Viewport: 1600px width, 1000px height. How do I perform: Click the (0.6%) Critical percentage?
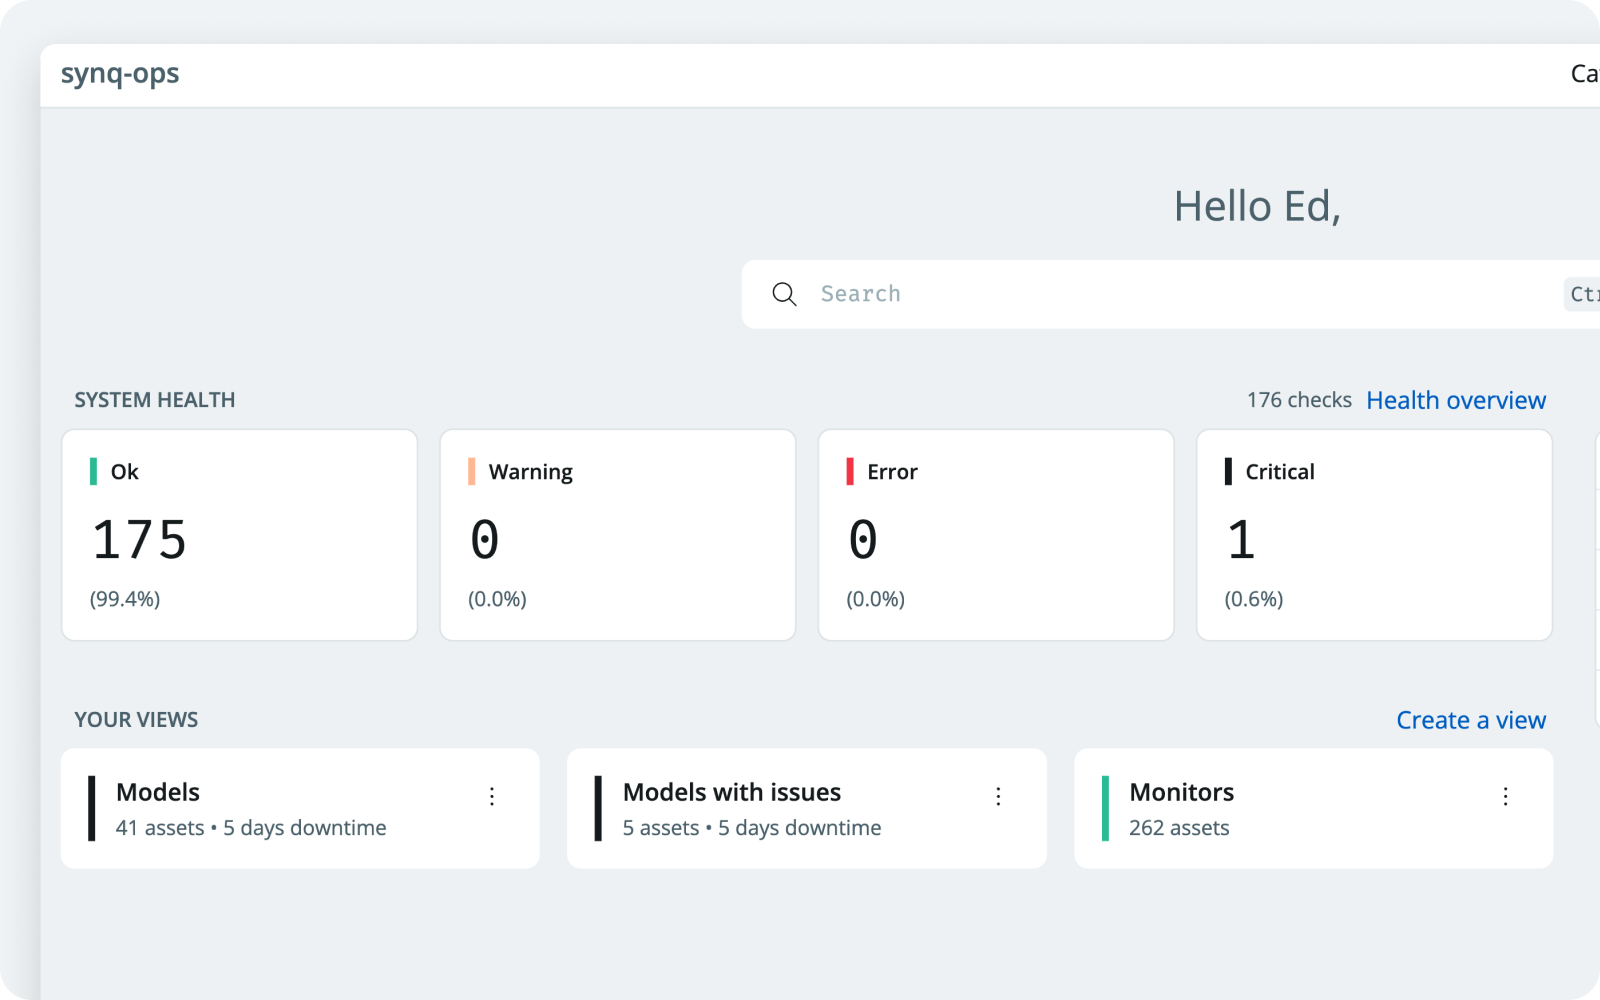coord(1254,599)
